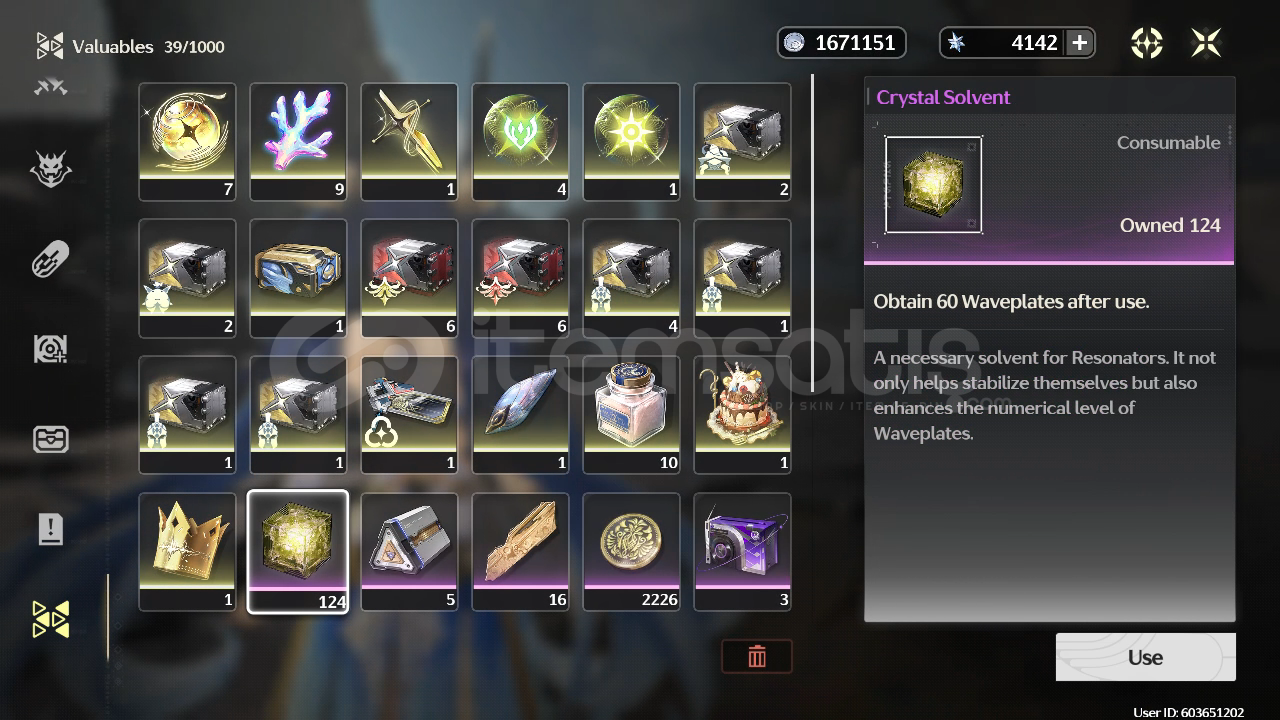Select the gold coin stack of 2226
The width and height of the screenshot is (1280, 720).
[x=632, y=552]
